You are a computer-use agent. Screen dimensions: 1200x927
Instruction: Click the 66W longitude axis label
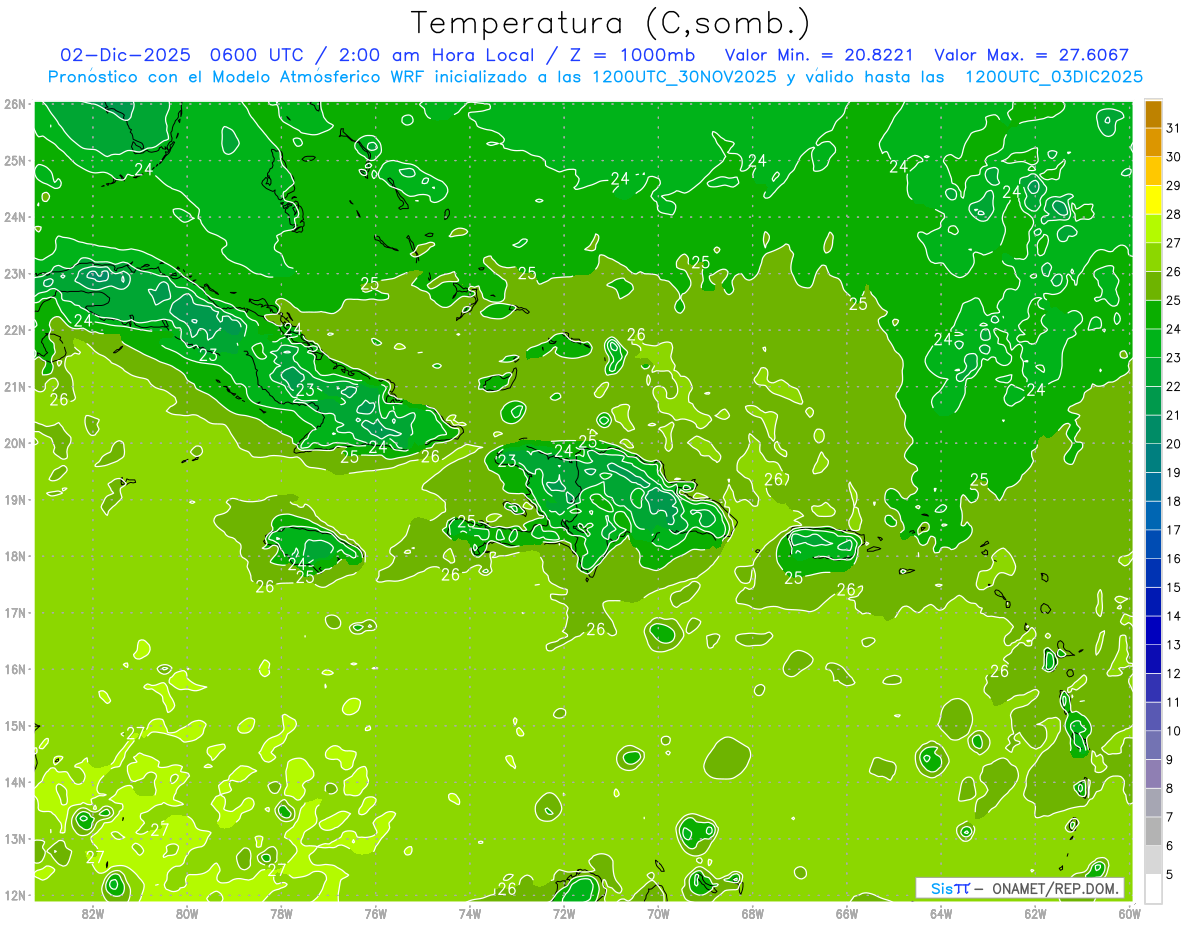847,912
